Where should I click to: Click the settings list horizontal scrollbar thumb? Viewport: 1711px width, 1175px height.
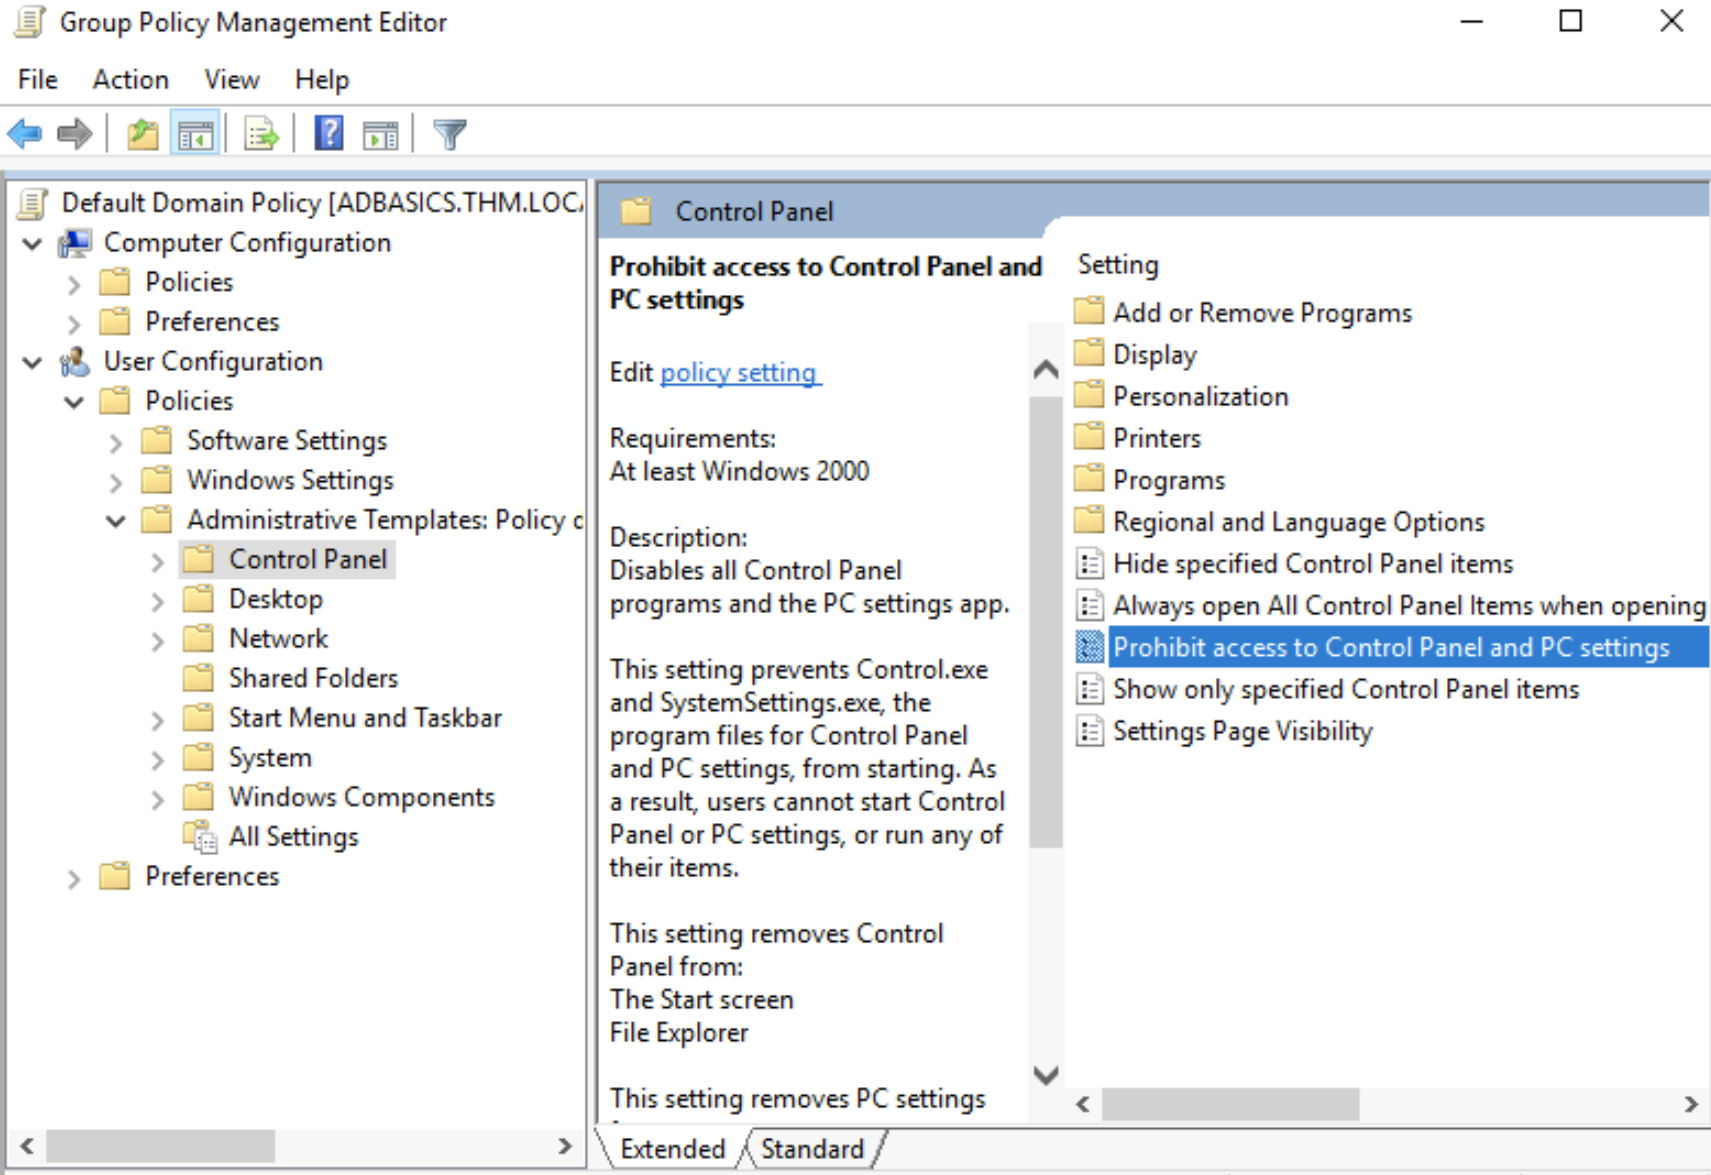[1231, 1104]
